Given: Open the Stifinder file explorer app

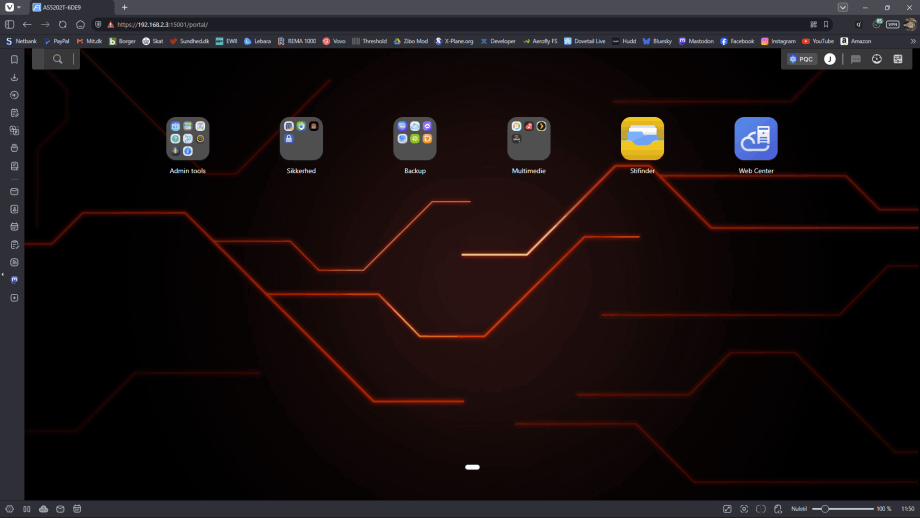Looking at the screenshot, I should click(642, 139).
